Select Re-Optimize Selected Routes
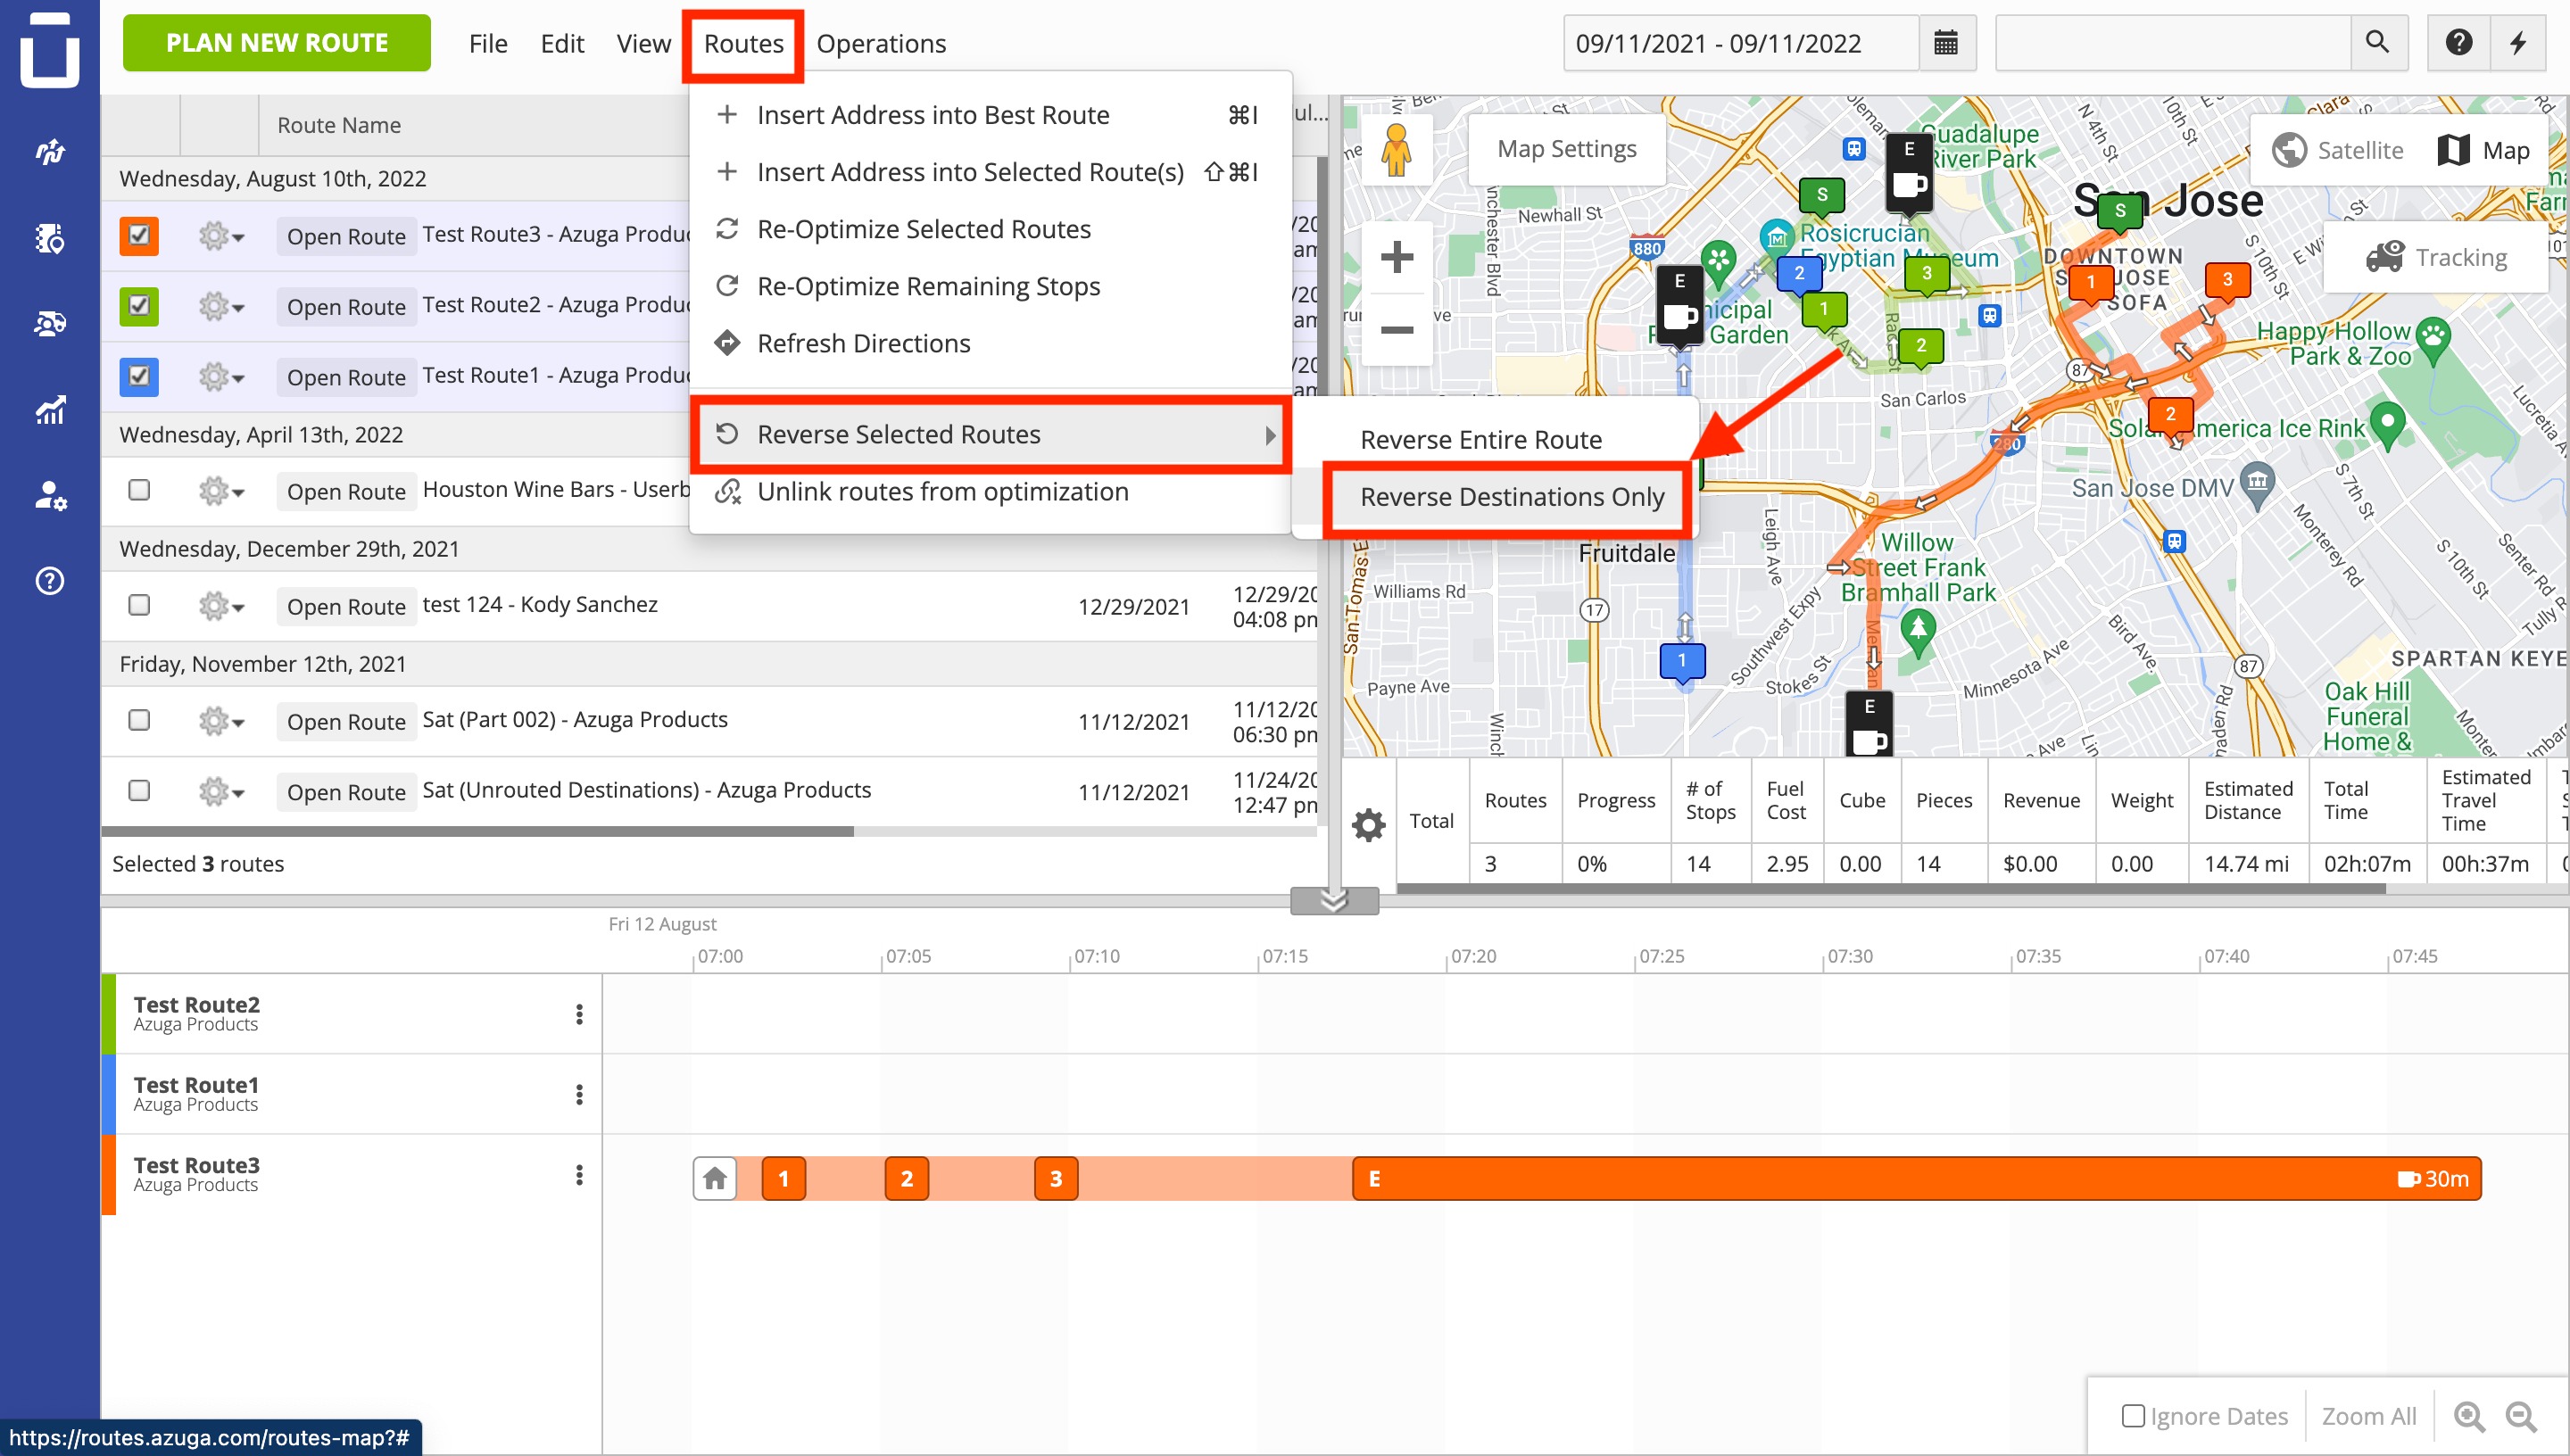The height and width of the screenshot is (1456, 2570). 923,229
